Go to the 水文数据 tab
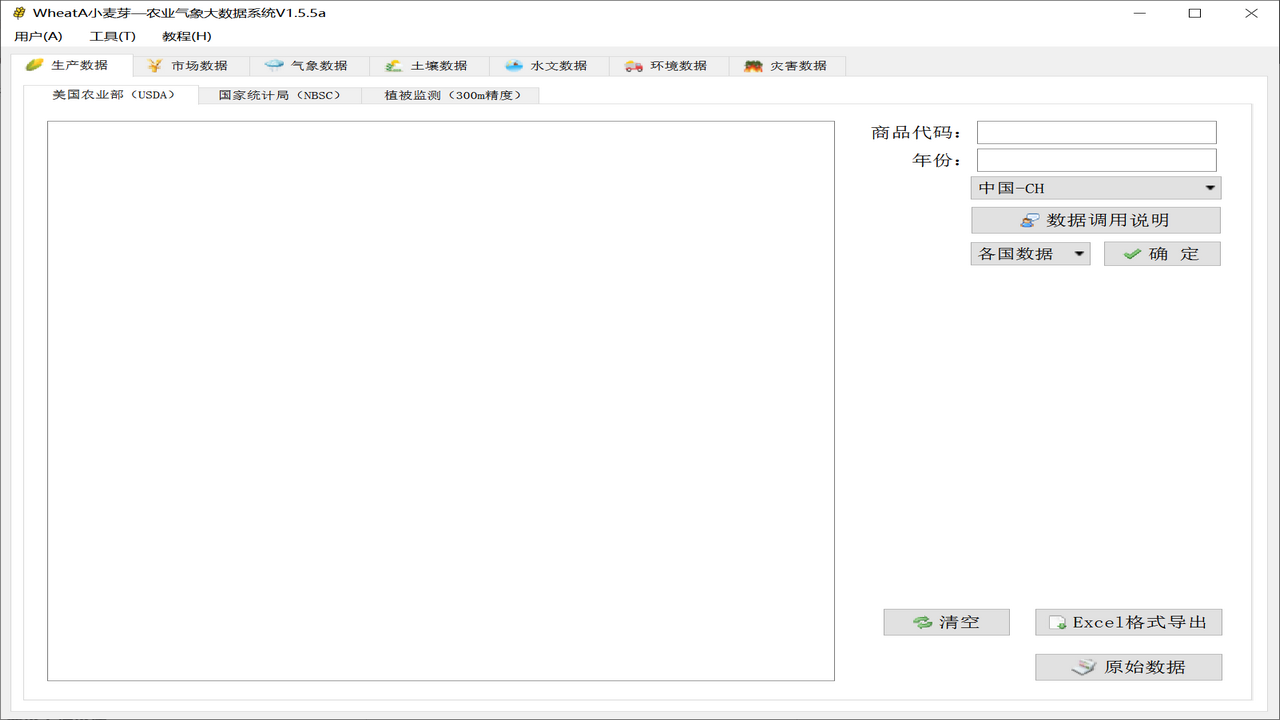This screenshot has width=1280, height=720. click(549, 66)
